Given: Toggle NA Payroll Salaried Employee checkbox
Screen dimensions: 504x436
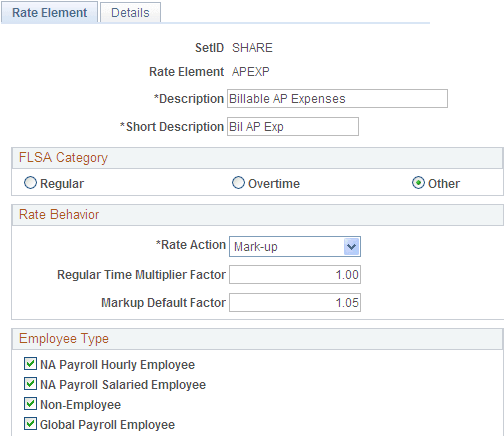Looking at the screenshot, I should coord(30,384).
